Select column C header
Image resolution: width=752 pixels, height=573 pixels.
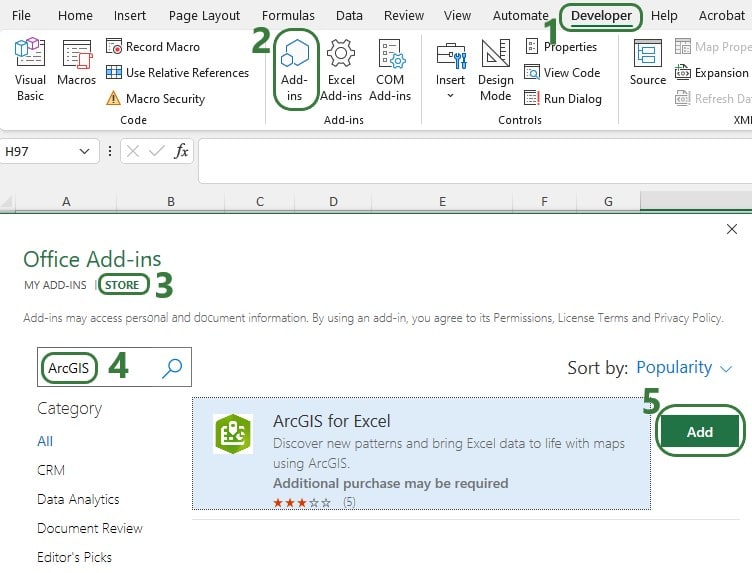point(260,201)
